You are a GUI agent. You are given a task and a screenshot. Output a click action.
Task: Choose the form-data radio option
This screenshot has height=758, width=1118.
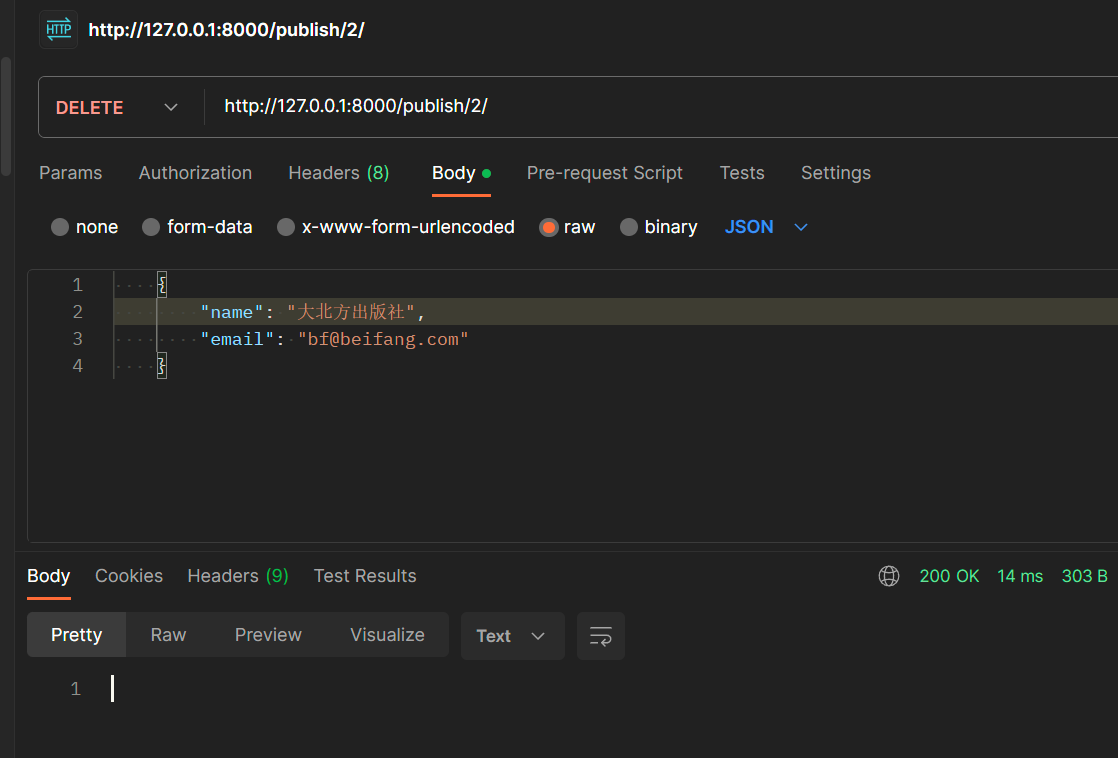click(x=151, y=227)
